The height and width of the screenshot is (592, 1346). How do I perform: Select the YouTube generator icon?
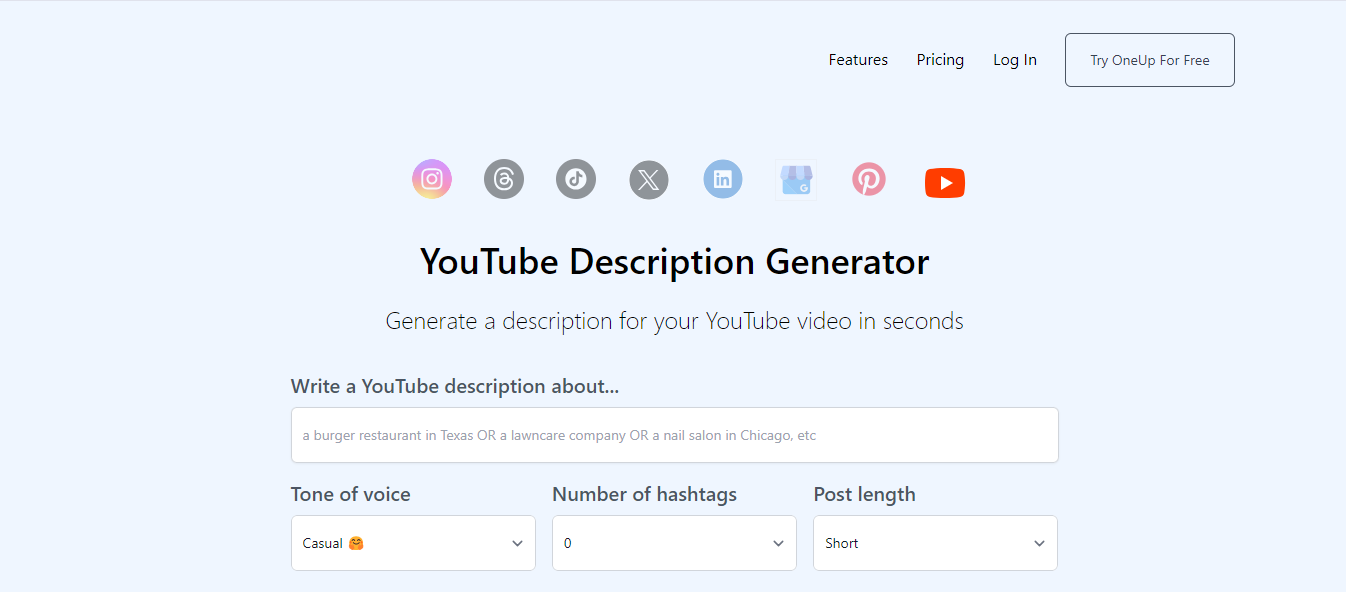click(x=945, y=183)
